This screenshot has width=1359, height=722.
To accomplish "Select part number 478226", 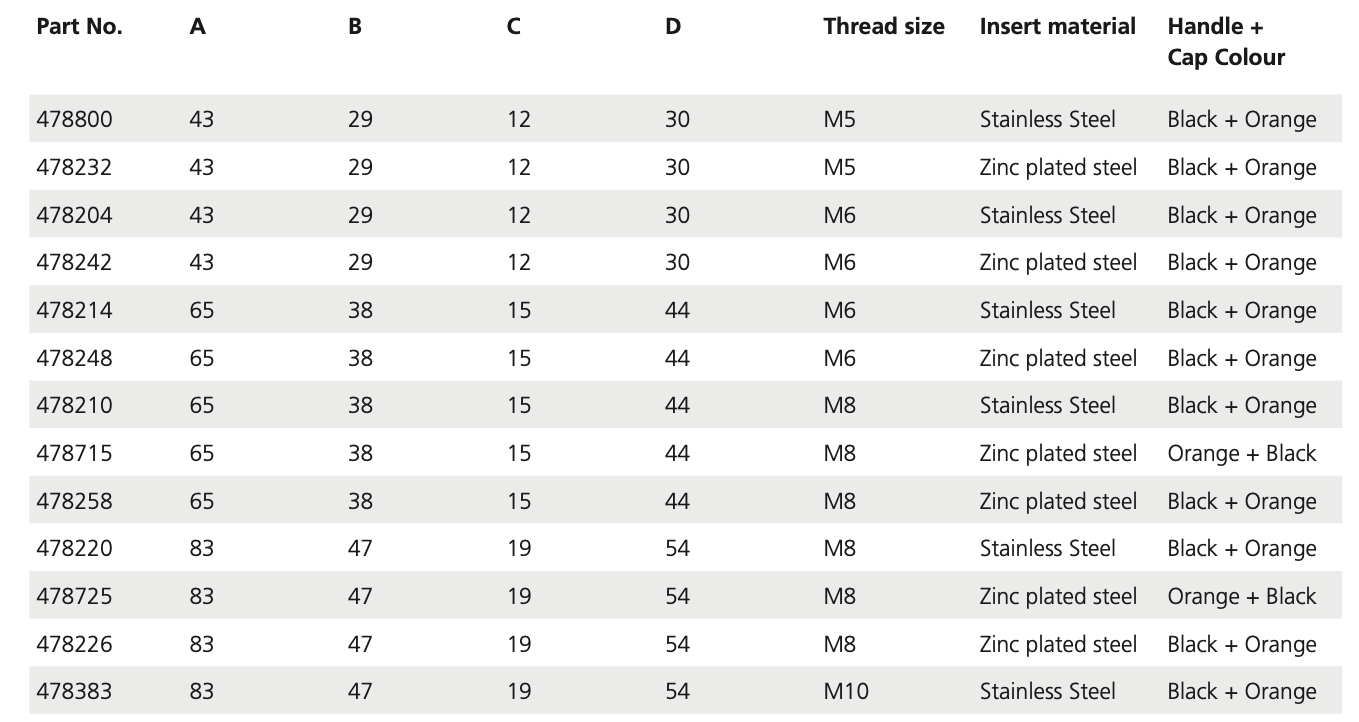I will point(75,645).
